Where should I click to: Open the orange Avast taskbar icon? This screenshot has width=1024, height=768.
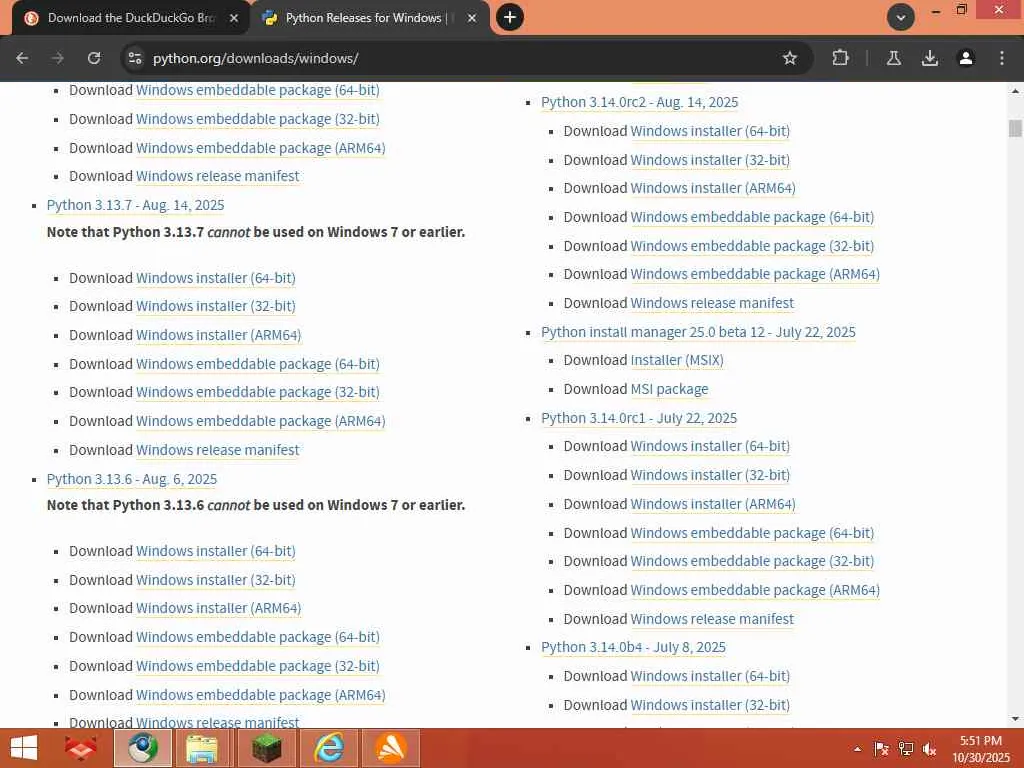(391, 748)
